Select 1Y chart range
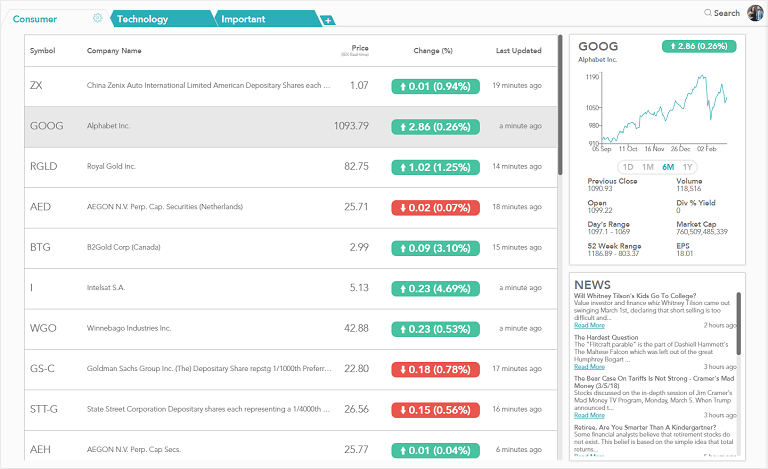Screen dimensions: 768x469 pos(688,167)
